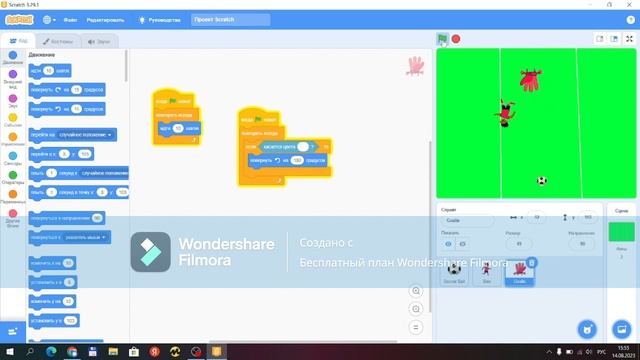Image resolution: width=640 pixels, height=360 pixels.
Task: Open Руководства tutorials
Action: point(160,20)
